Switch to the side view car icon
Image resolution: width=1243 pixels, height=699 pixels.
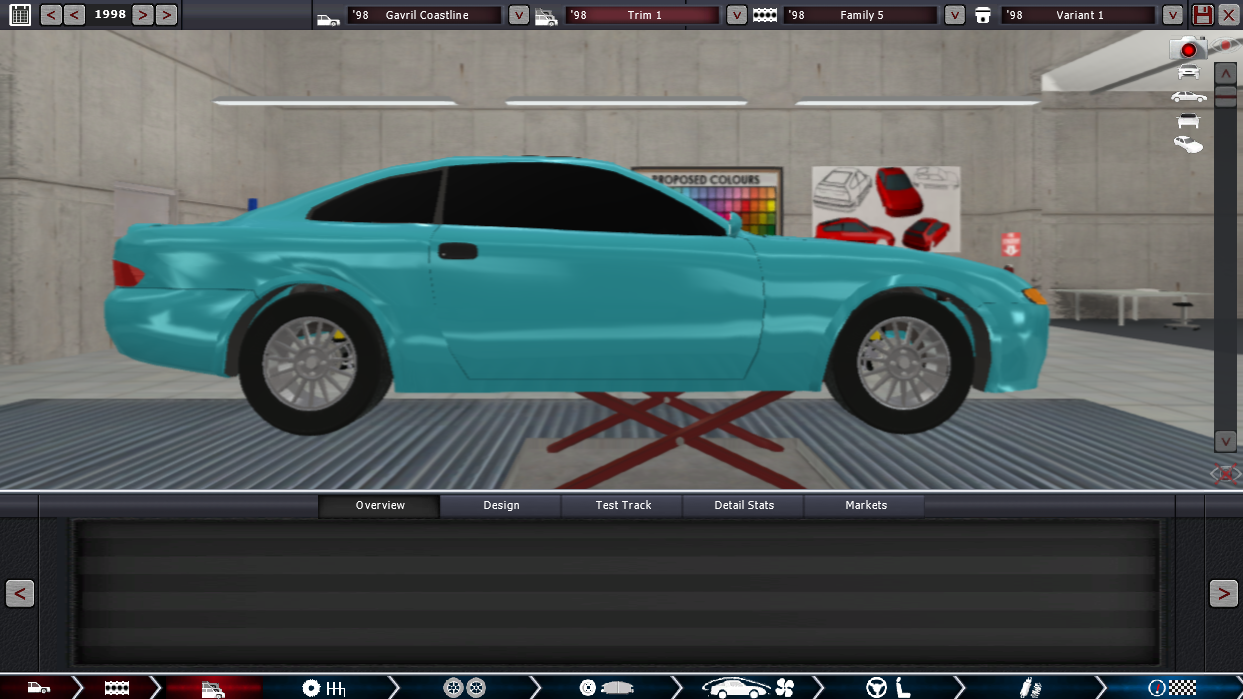tap(1188, 96)
